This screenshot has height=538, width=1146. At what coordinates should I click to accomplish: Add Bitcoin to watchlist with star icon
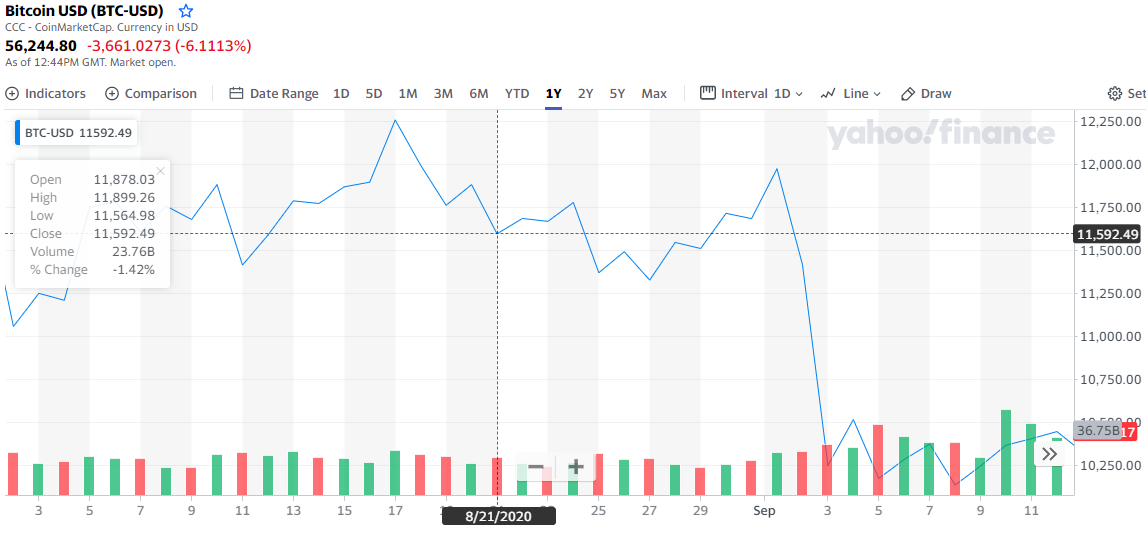(x=185, y=11)
